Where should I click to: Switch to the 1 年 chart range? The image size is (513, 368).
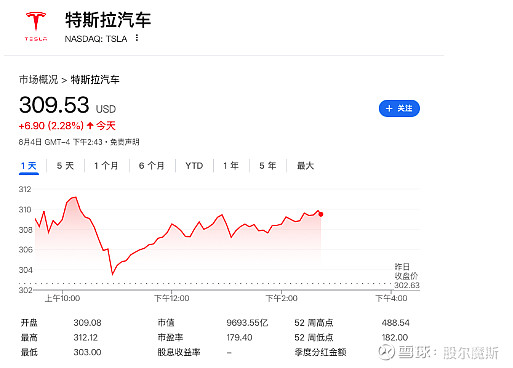[231, 166]
